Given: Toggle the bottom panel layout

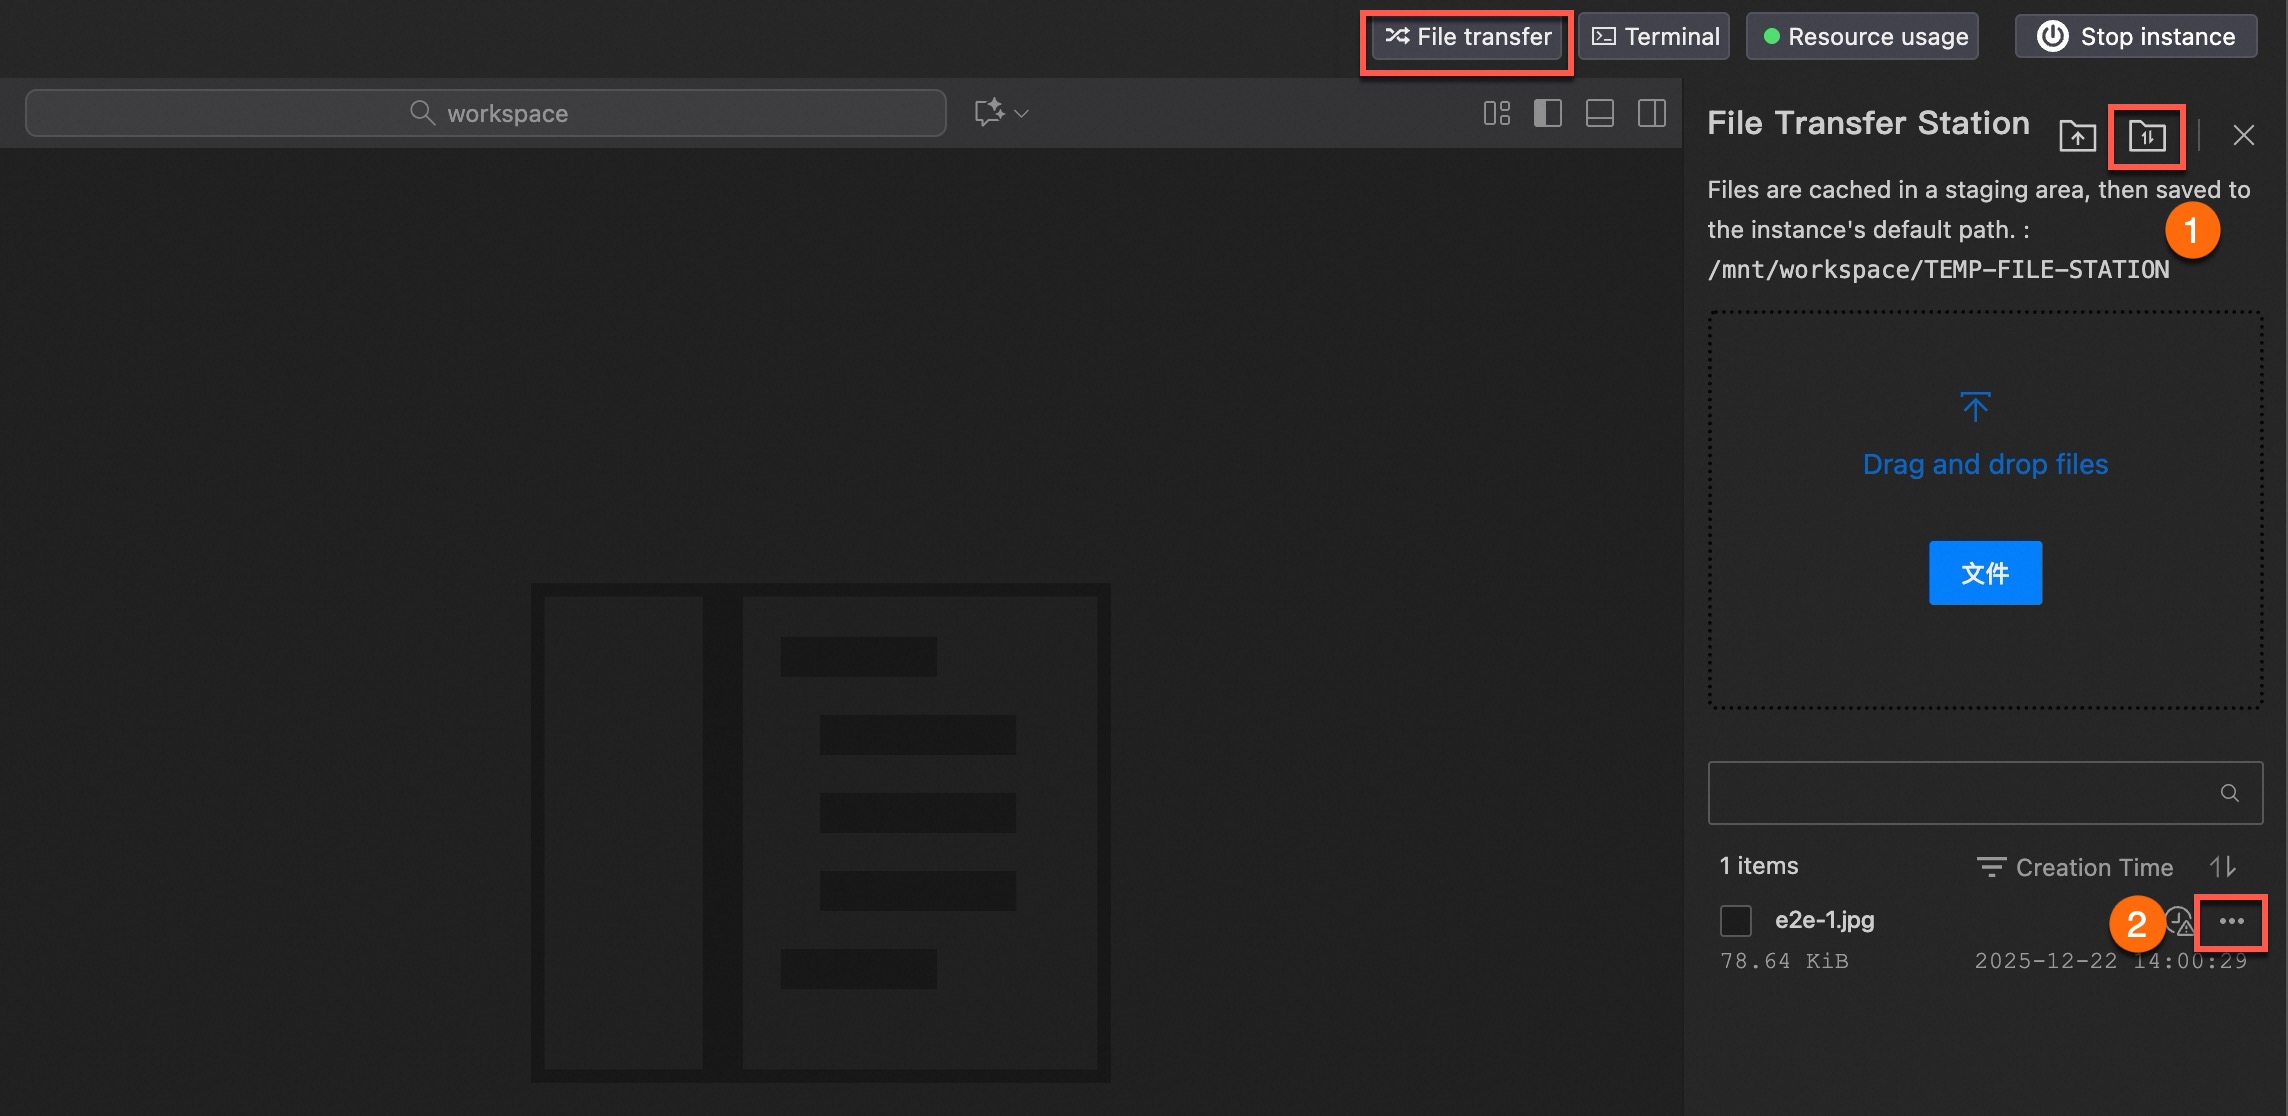Looking at the screenshot, I should 1600,113.
